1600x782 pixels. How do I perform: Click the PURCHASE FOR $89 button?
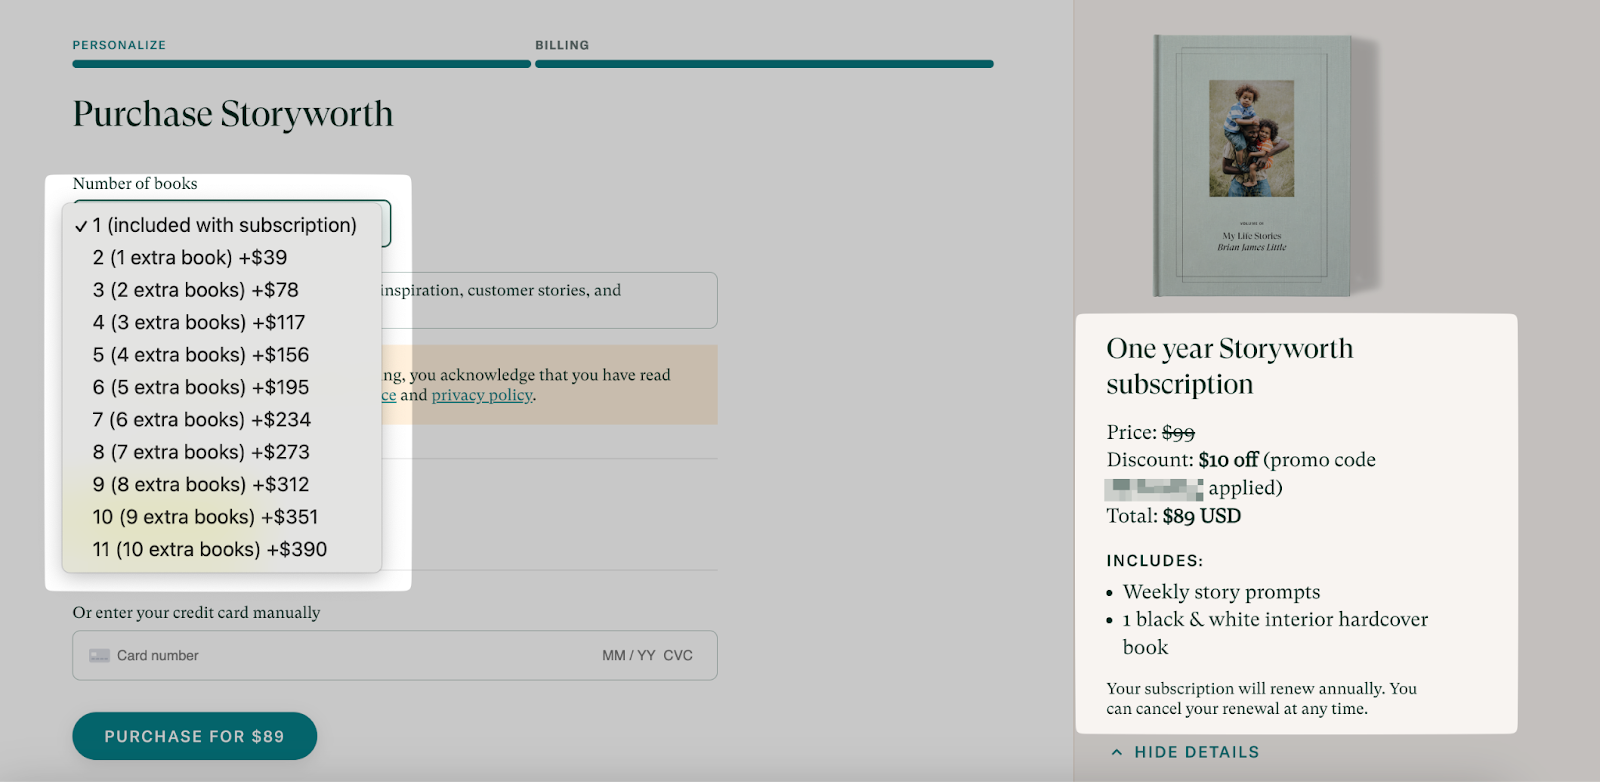195,736
